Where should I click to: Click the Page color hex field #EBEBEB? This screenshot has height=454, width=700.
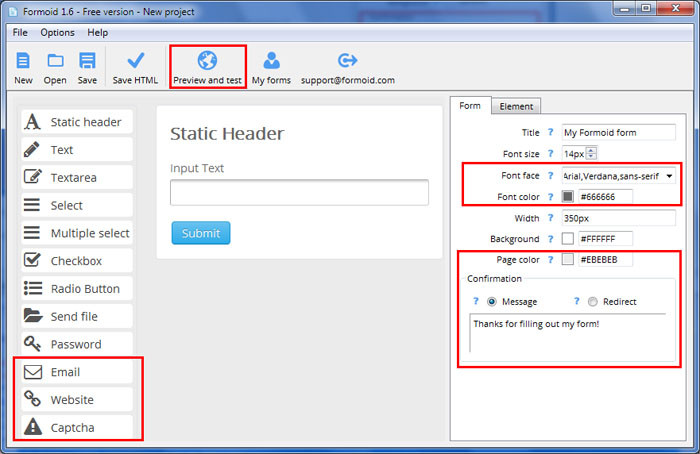pos(605,259)
